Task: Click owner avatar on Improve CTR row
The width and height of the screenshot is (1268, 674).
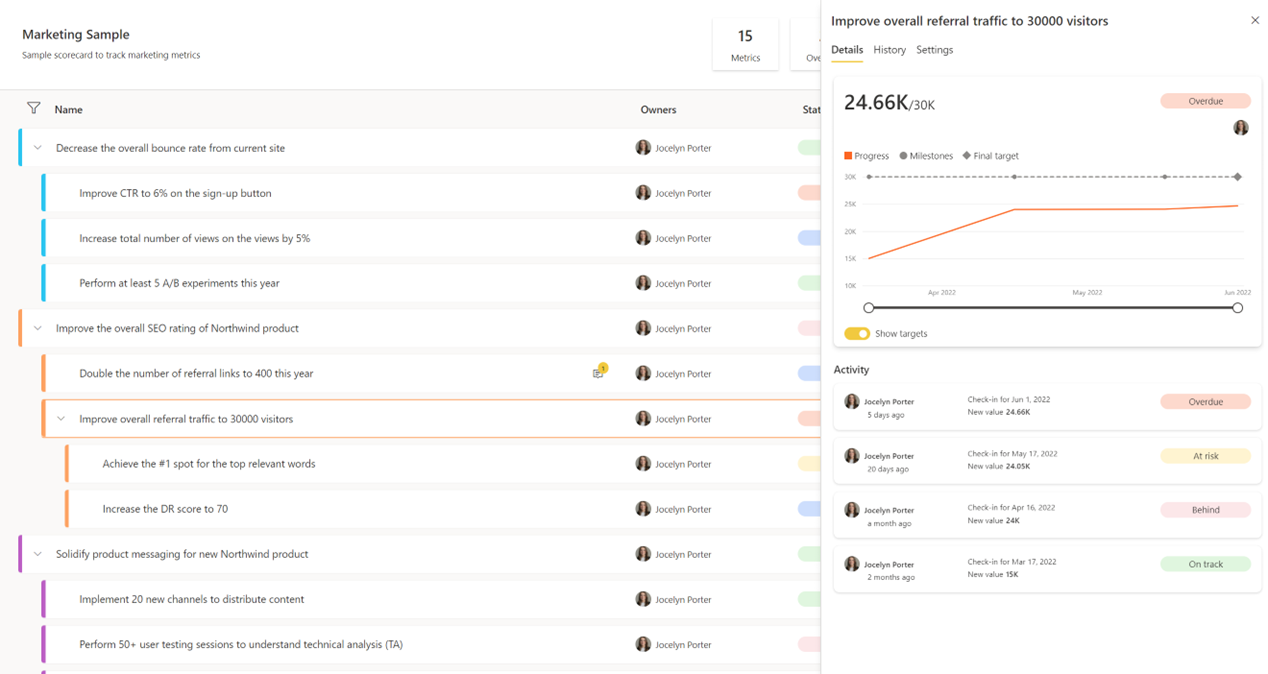Action: point(643,193)
